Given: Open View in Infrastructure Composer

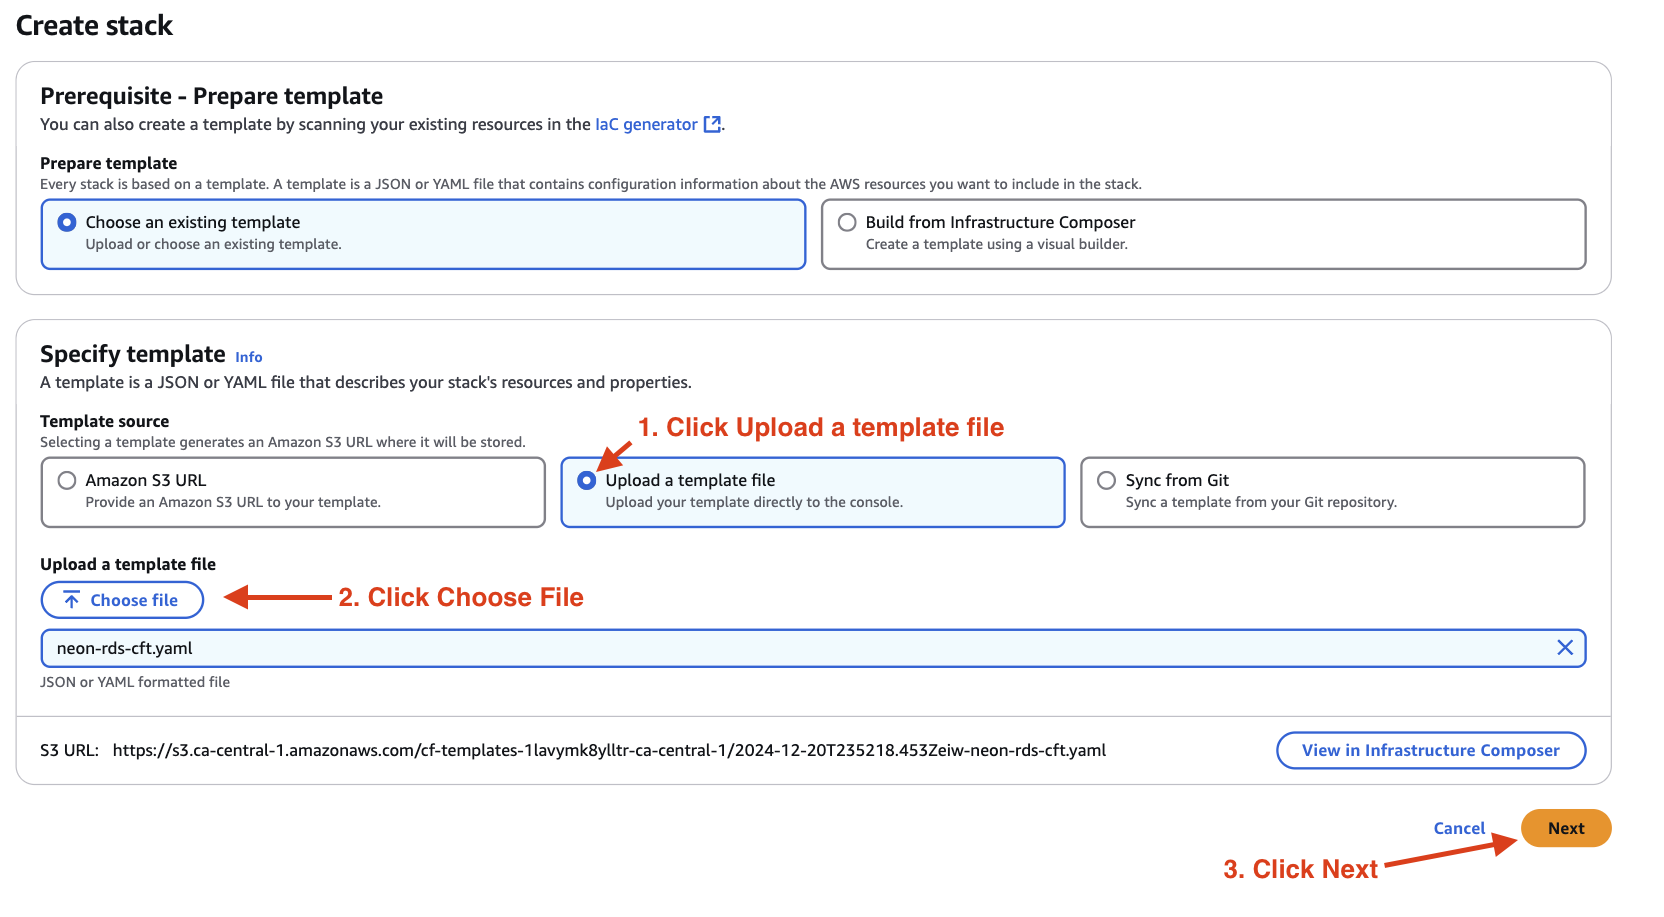Looking at the screenshot, I should tap(1430, 750).
